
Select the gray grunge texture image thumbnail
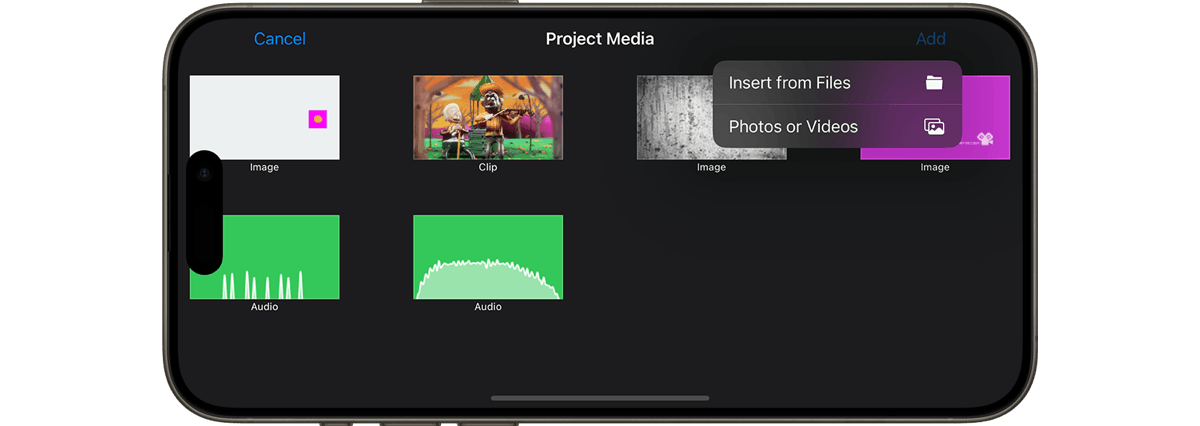(x=675, y=117)
